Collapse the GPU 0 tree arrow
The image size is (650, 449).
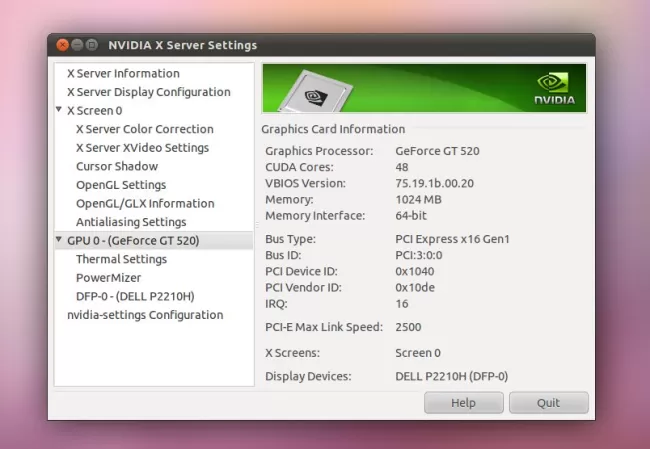click(x=59, y=240)
